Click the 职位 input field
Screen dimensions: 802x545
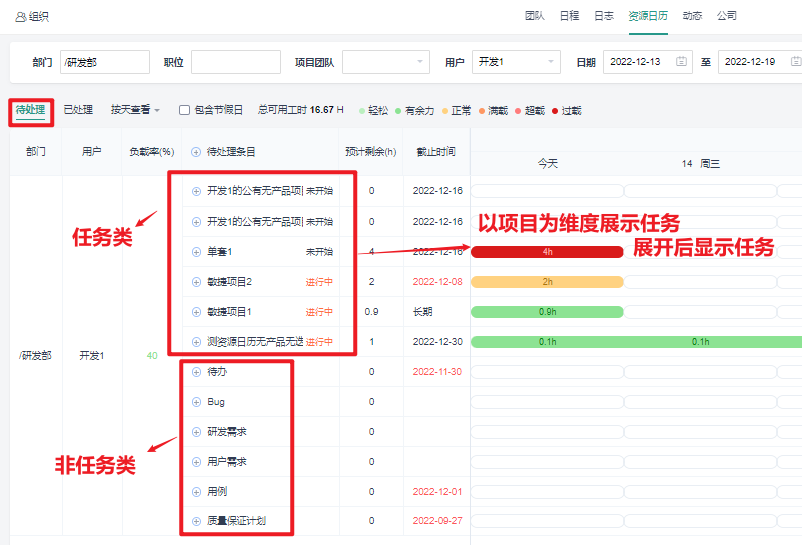[x=236, y=62]
